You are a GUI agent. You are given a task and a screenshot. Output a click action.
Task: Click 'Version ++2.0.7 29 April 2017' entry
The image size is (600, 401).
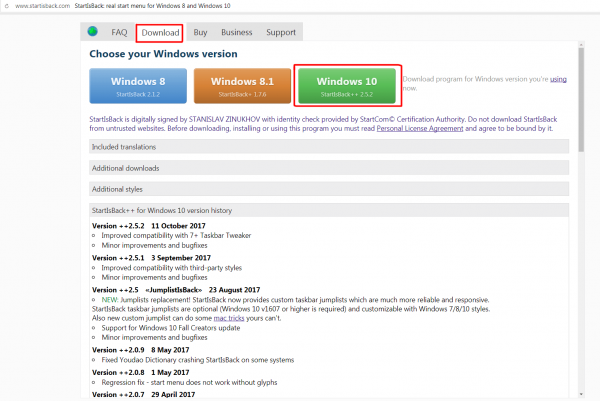[x=143, y=394]
